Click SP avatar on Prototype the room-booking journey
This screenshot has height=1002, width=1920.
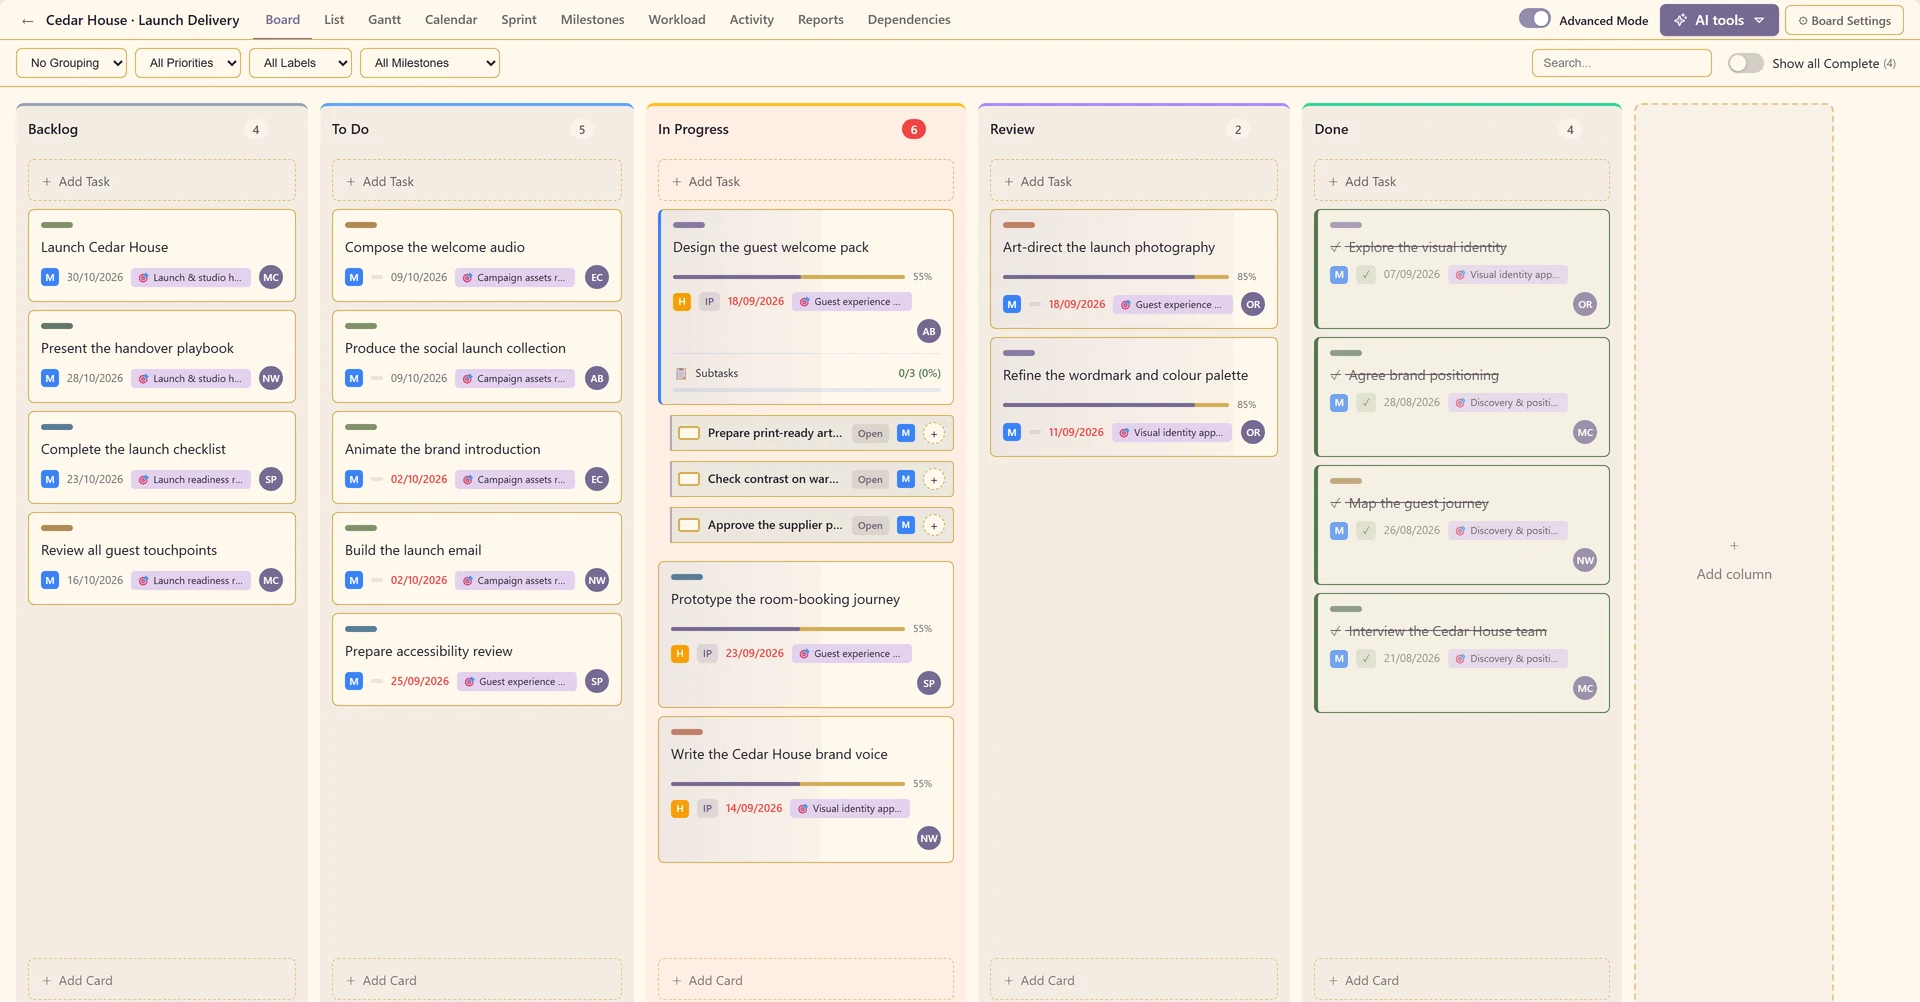(x=929, y=683)
